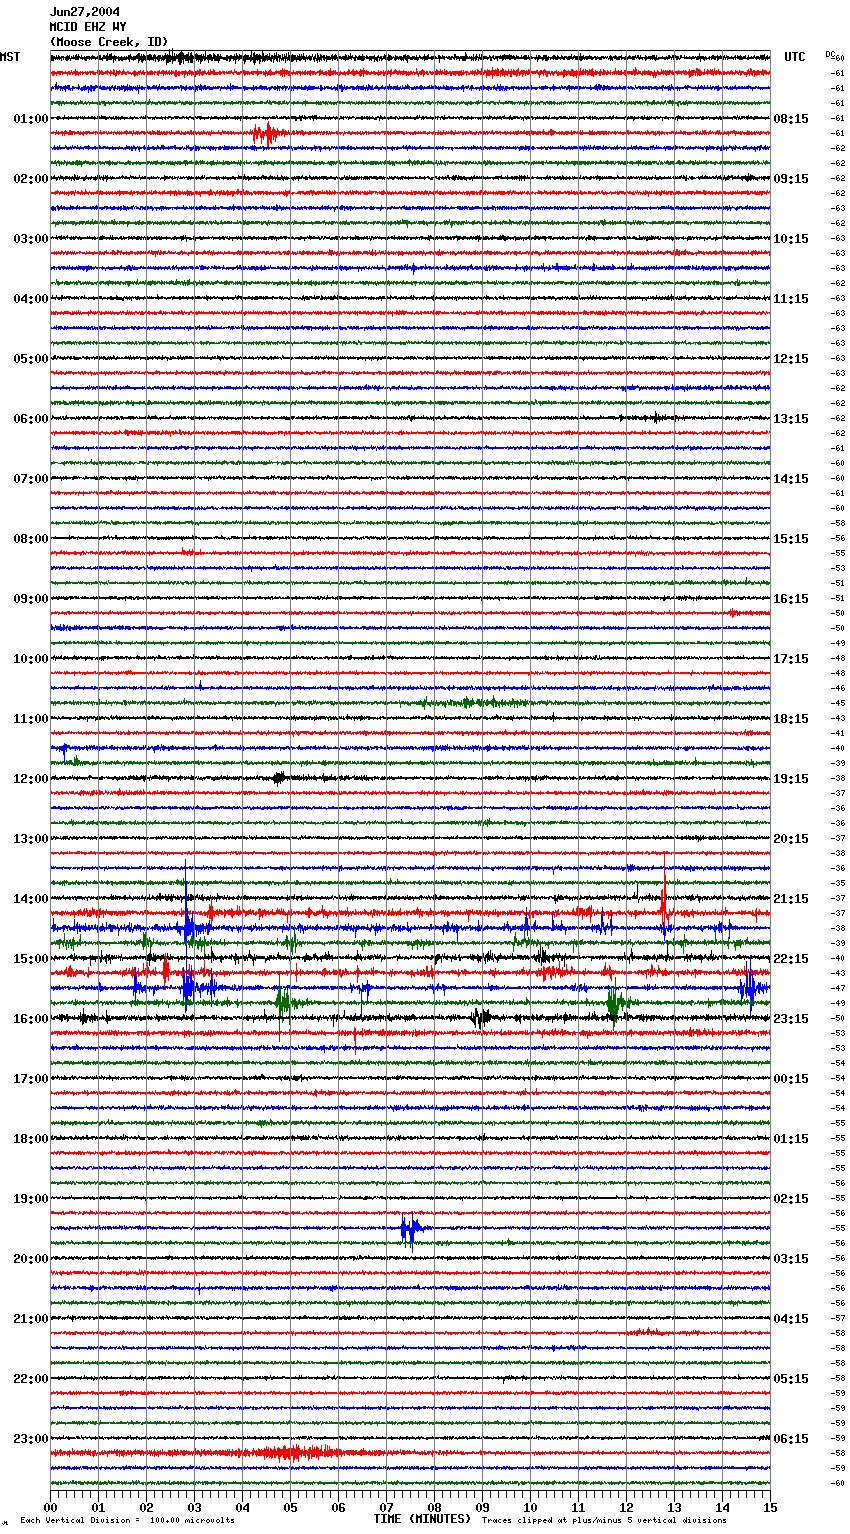Click the 10:15 UTC time label

(791, 239)
